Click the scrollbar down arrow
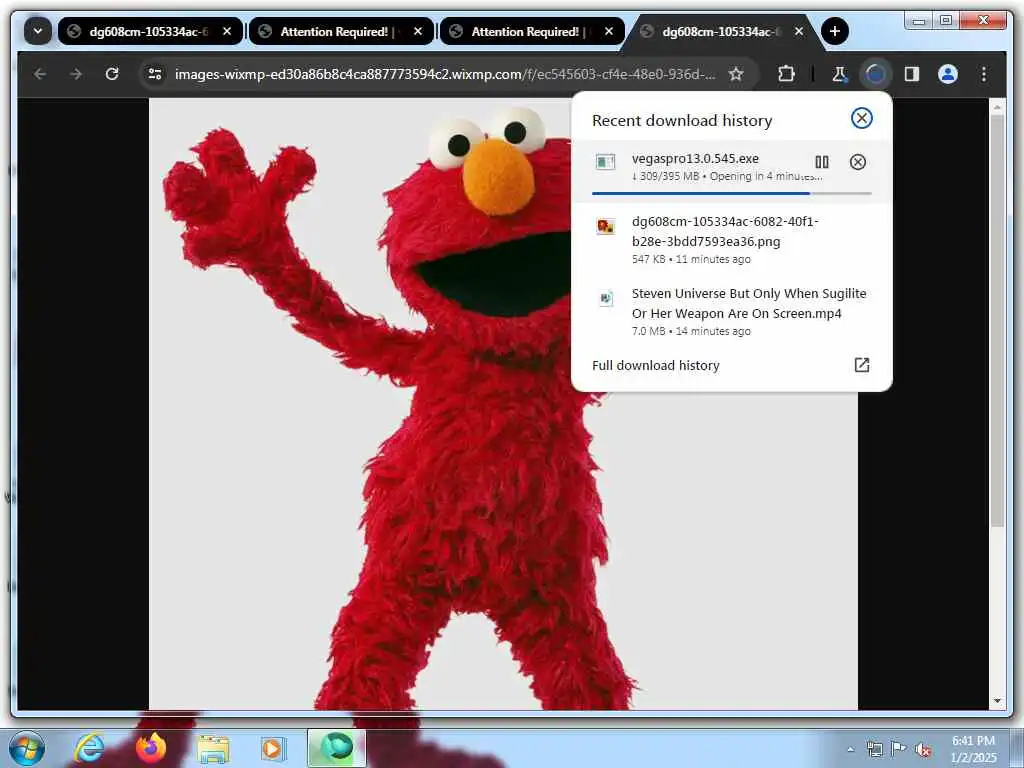 pyautogui.click(x=997, y=701)
